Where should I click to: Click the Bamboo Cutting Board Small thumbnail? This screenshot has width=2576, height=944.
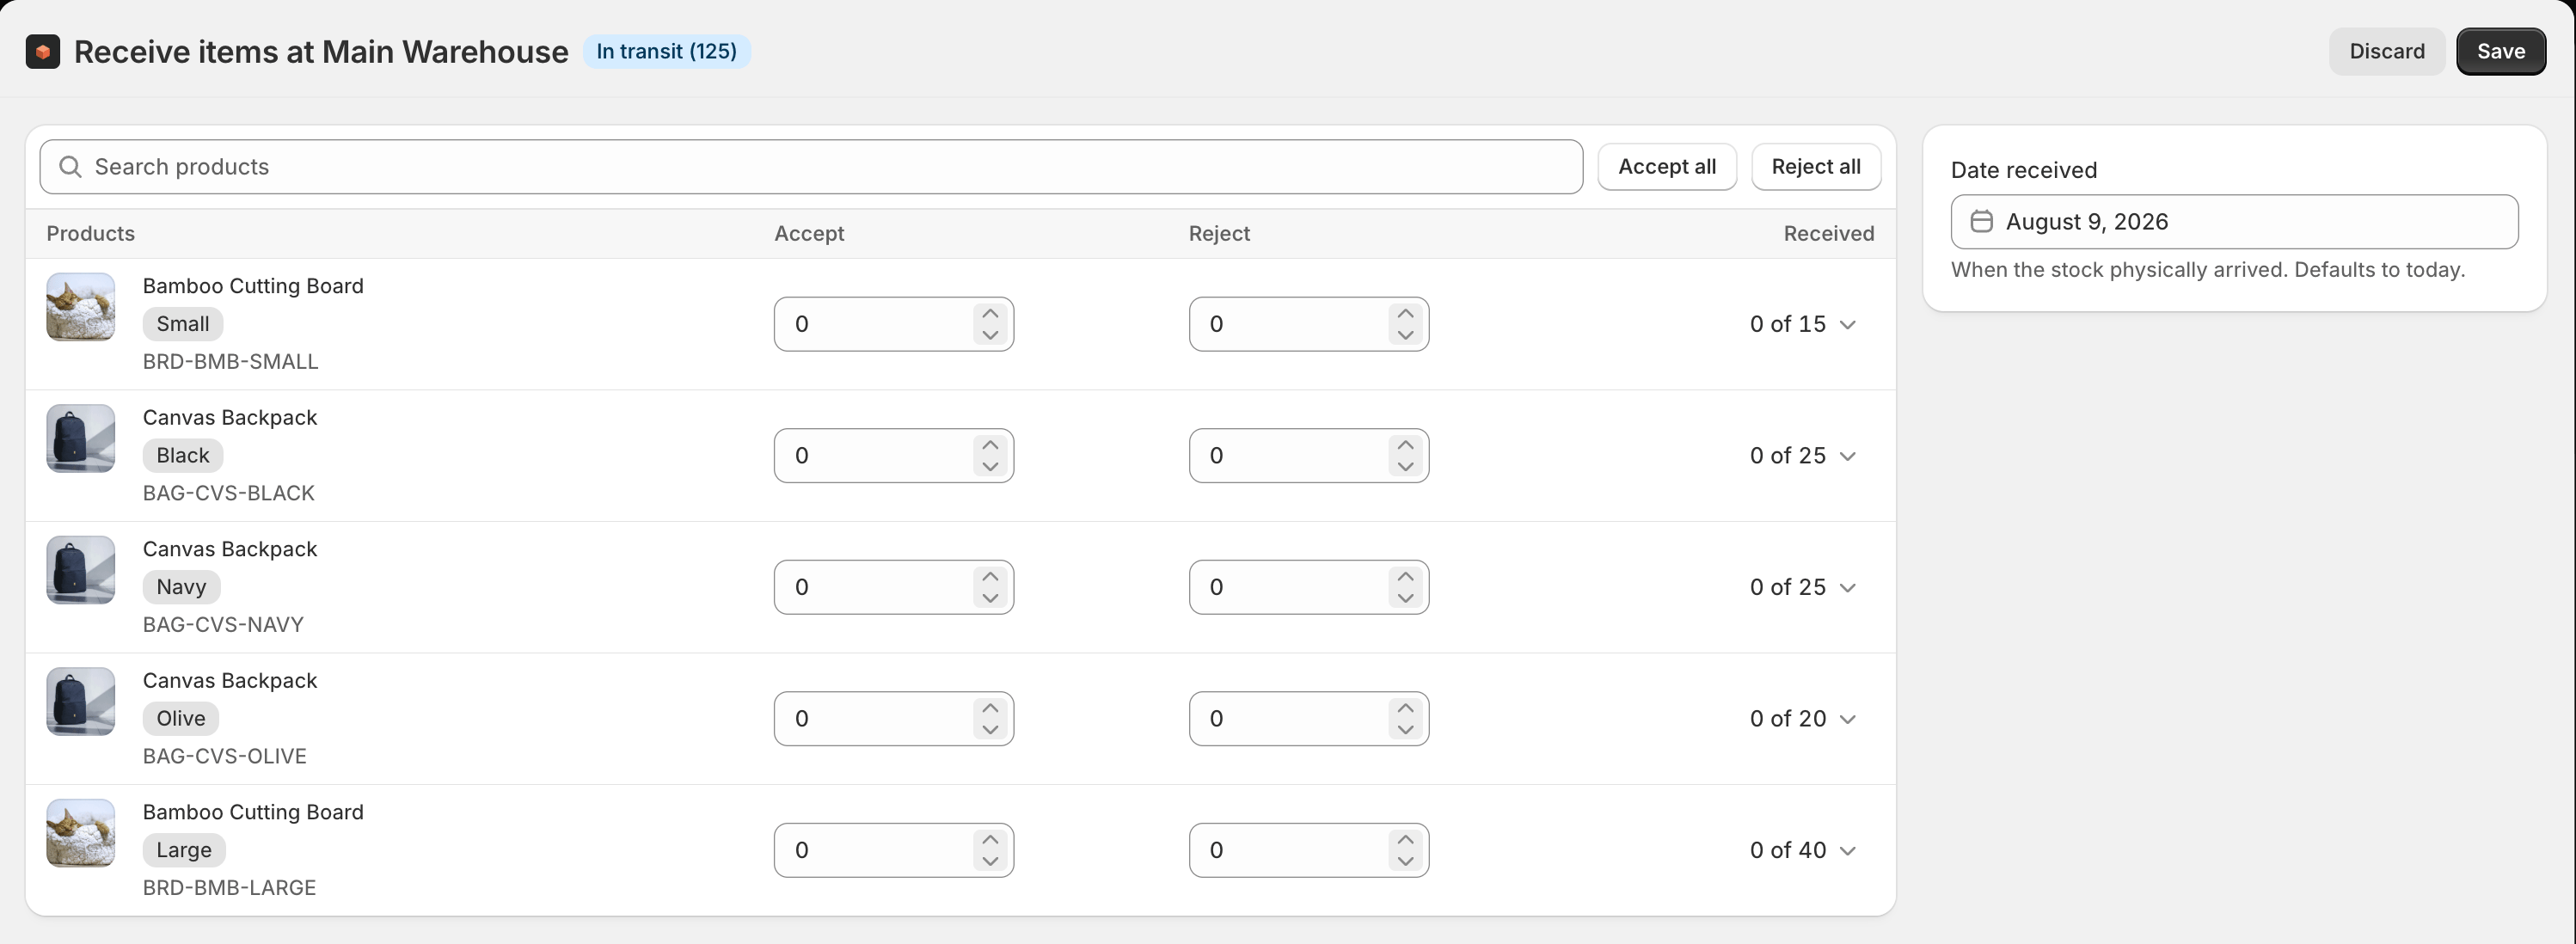point(81,307)
